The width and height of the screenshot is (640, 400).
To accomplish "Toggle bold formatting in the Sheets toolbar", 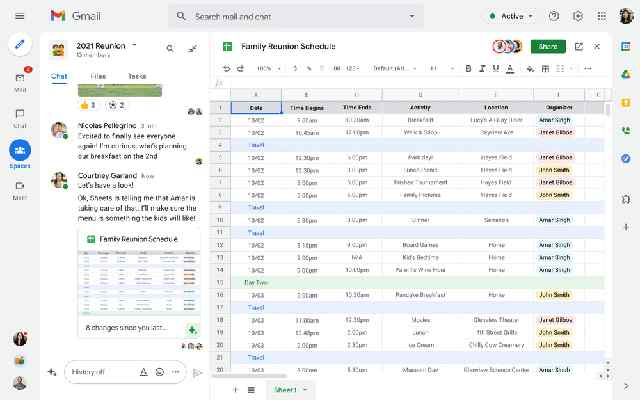I will click(x=468, y=69).
